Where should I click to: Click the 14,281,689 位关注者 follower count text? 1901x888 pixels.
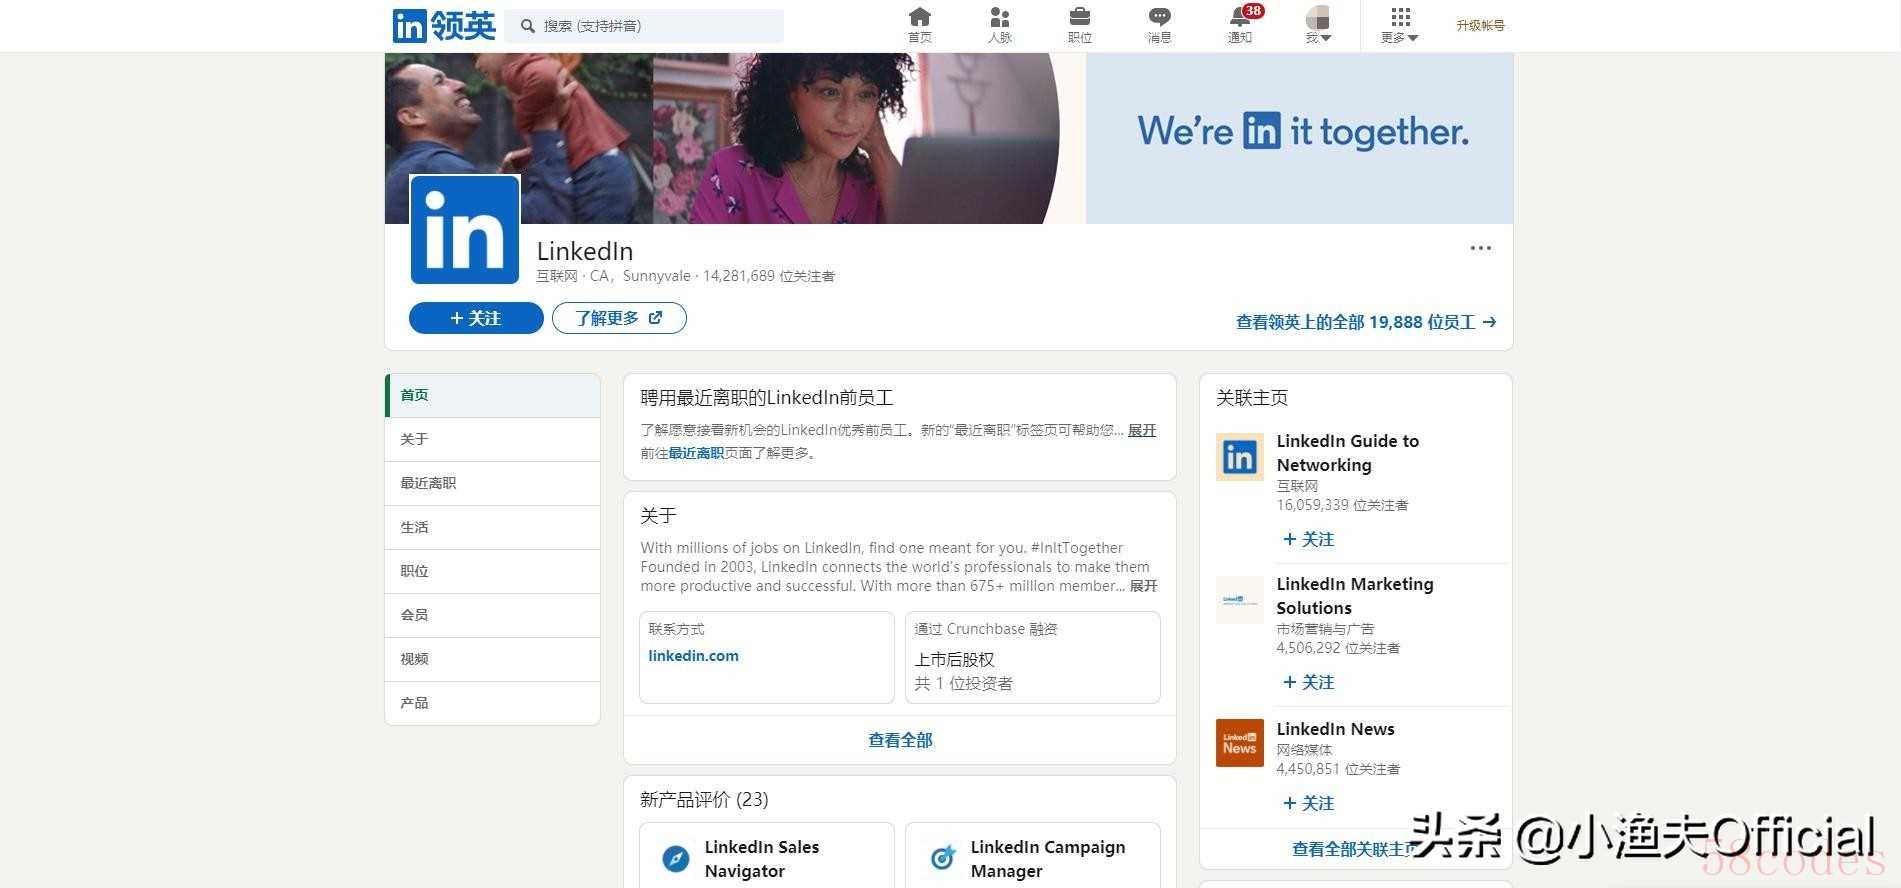coord(768,276)
